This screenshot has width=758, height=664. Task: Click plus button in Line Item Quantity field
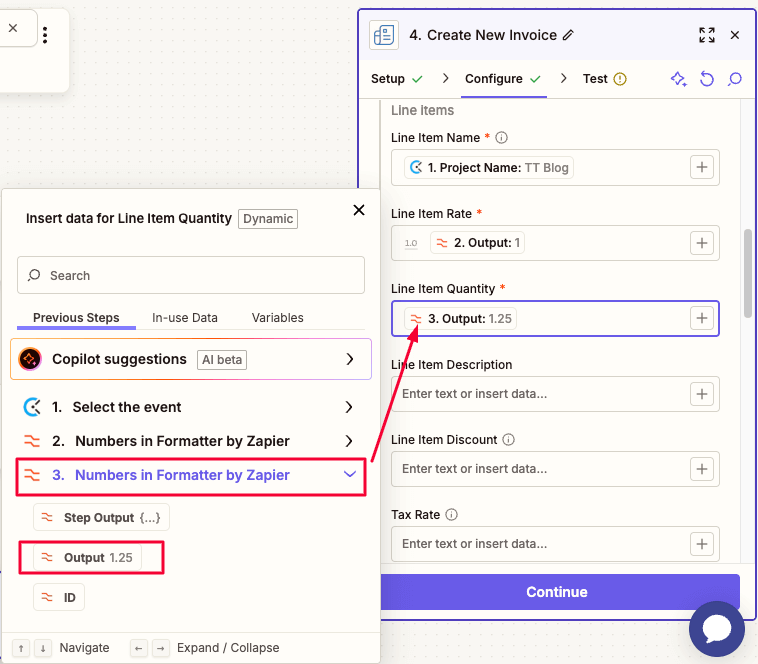702,318
